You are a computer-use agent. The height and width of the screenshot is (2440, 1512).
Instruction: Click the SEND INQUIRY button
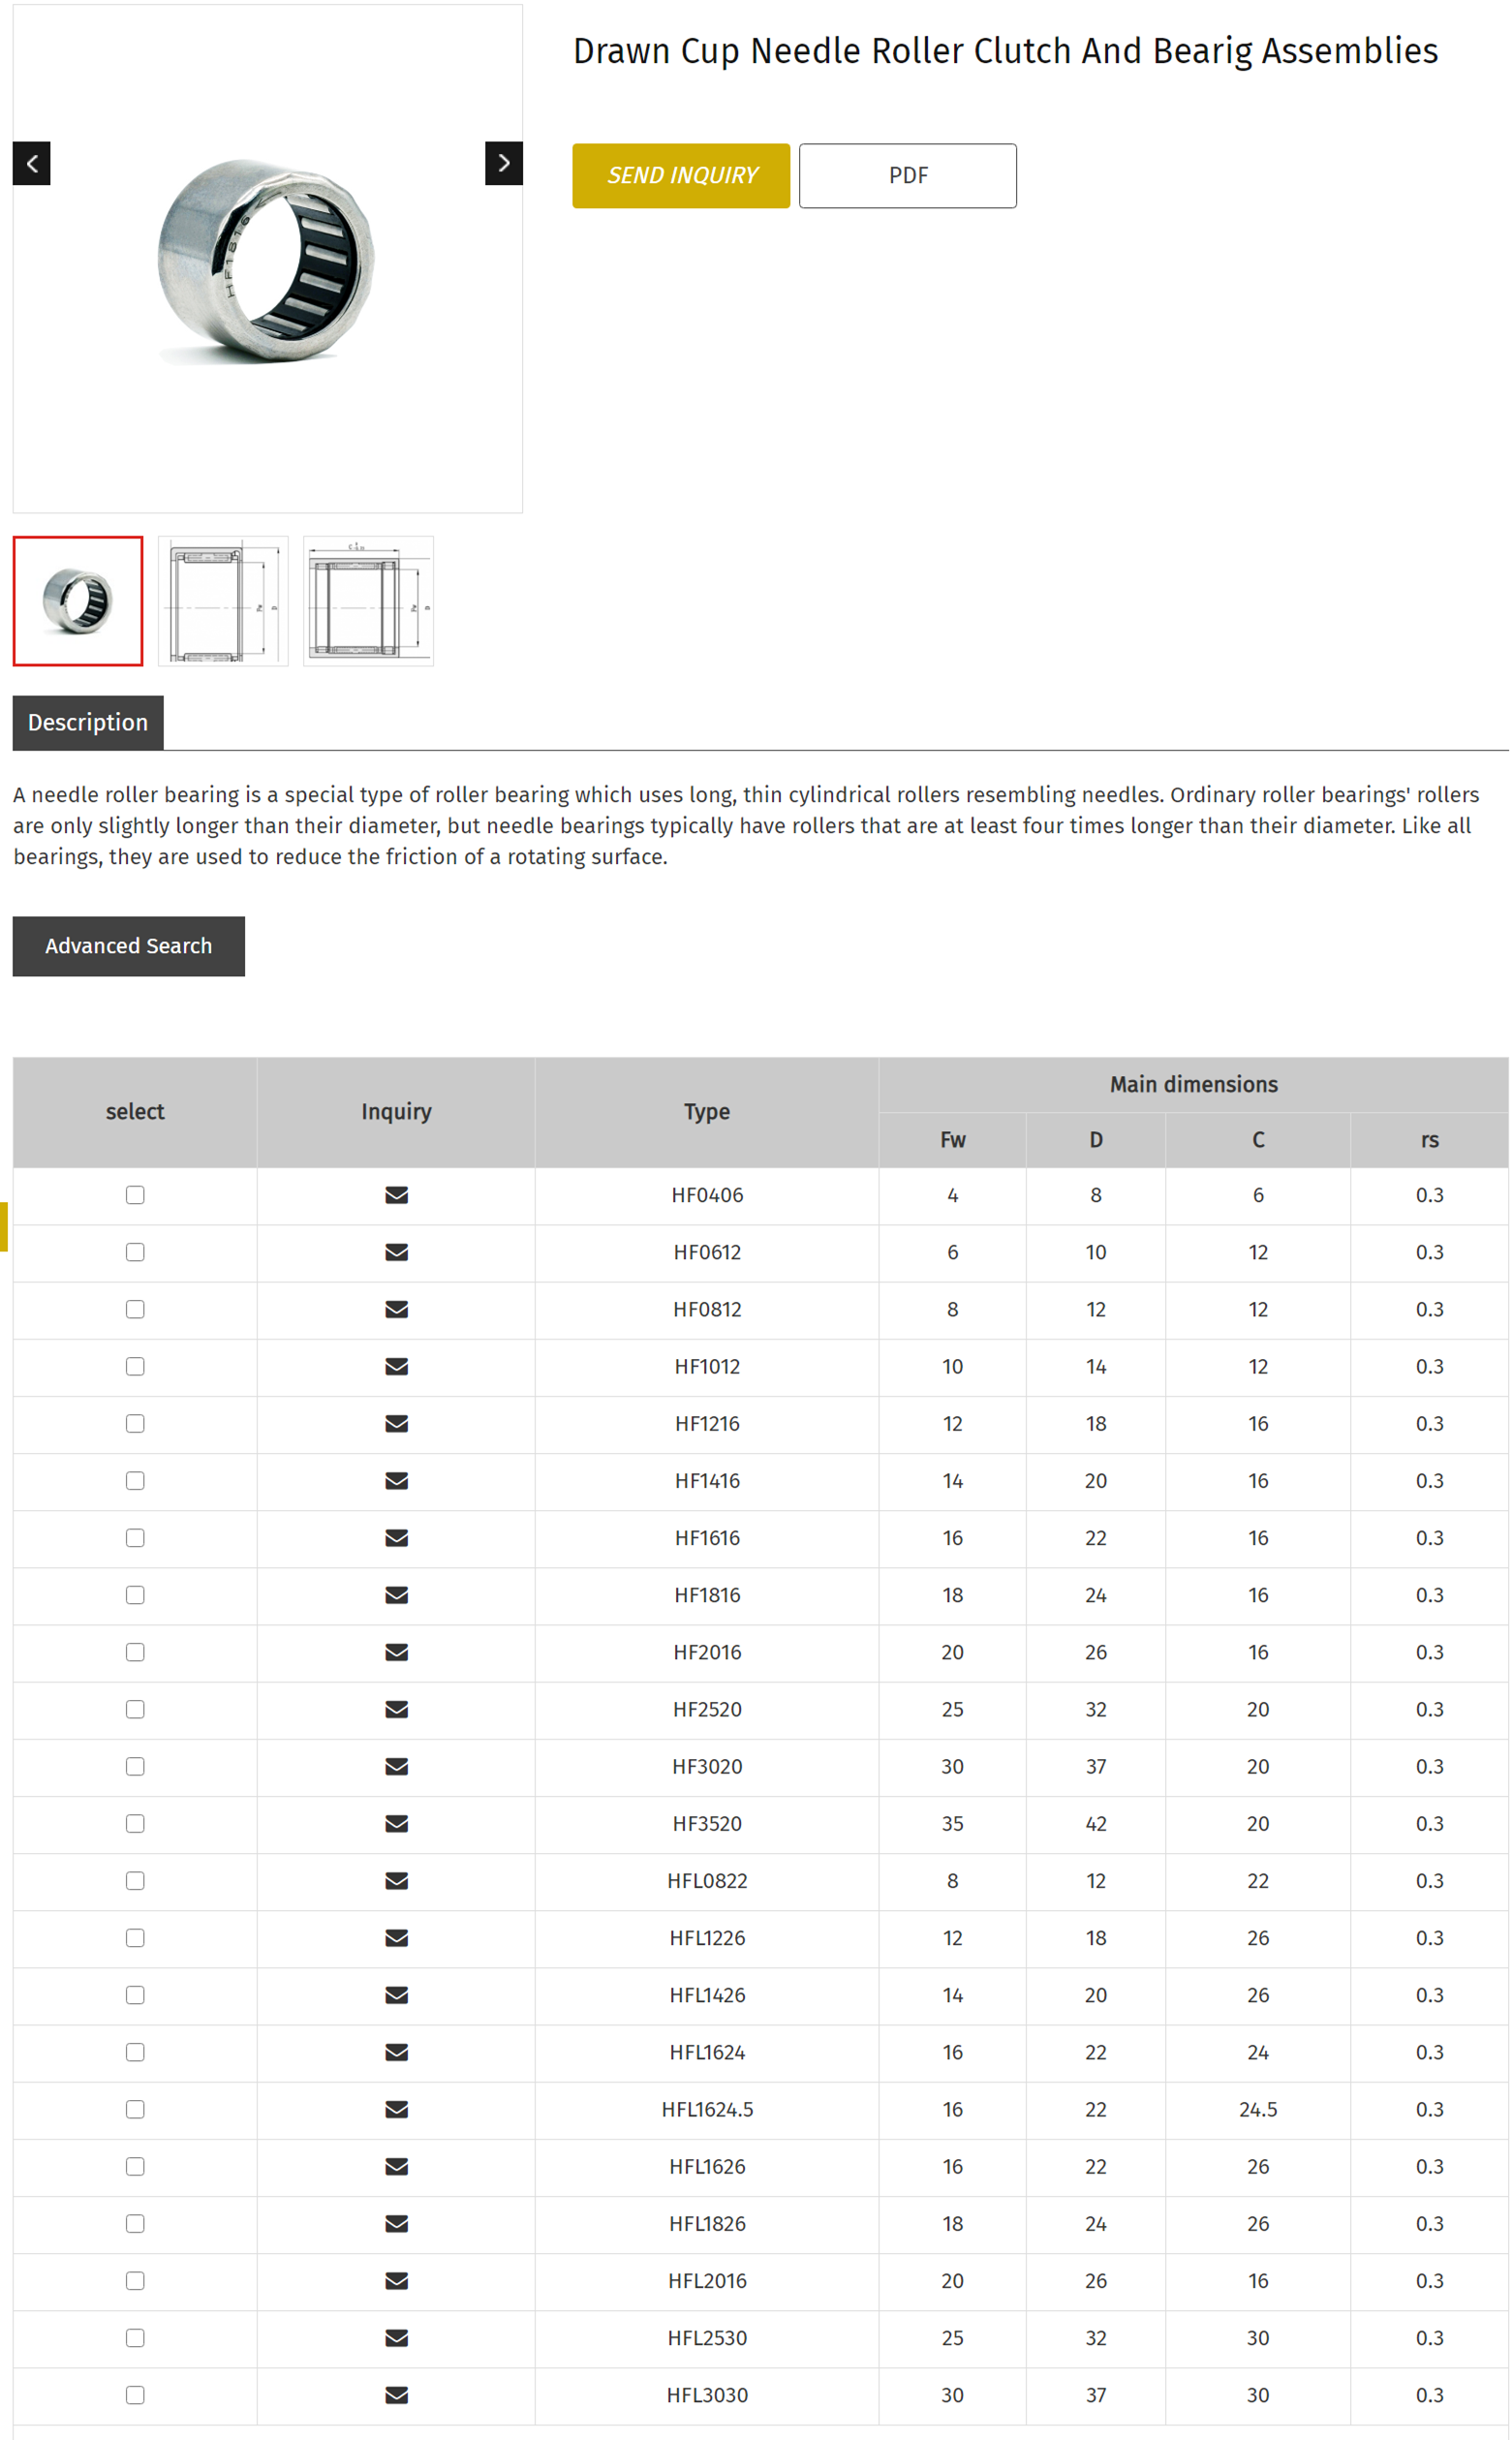pos(681,176)
